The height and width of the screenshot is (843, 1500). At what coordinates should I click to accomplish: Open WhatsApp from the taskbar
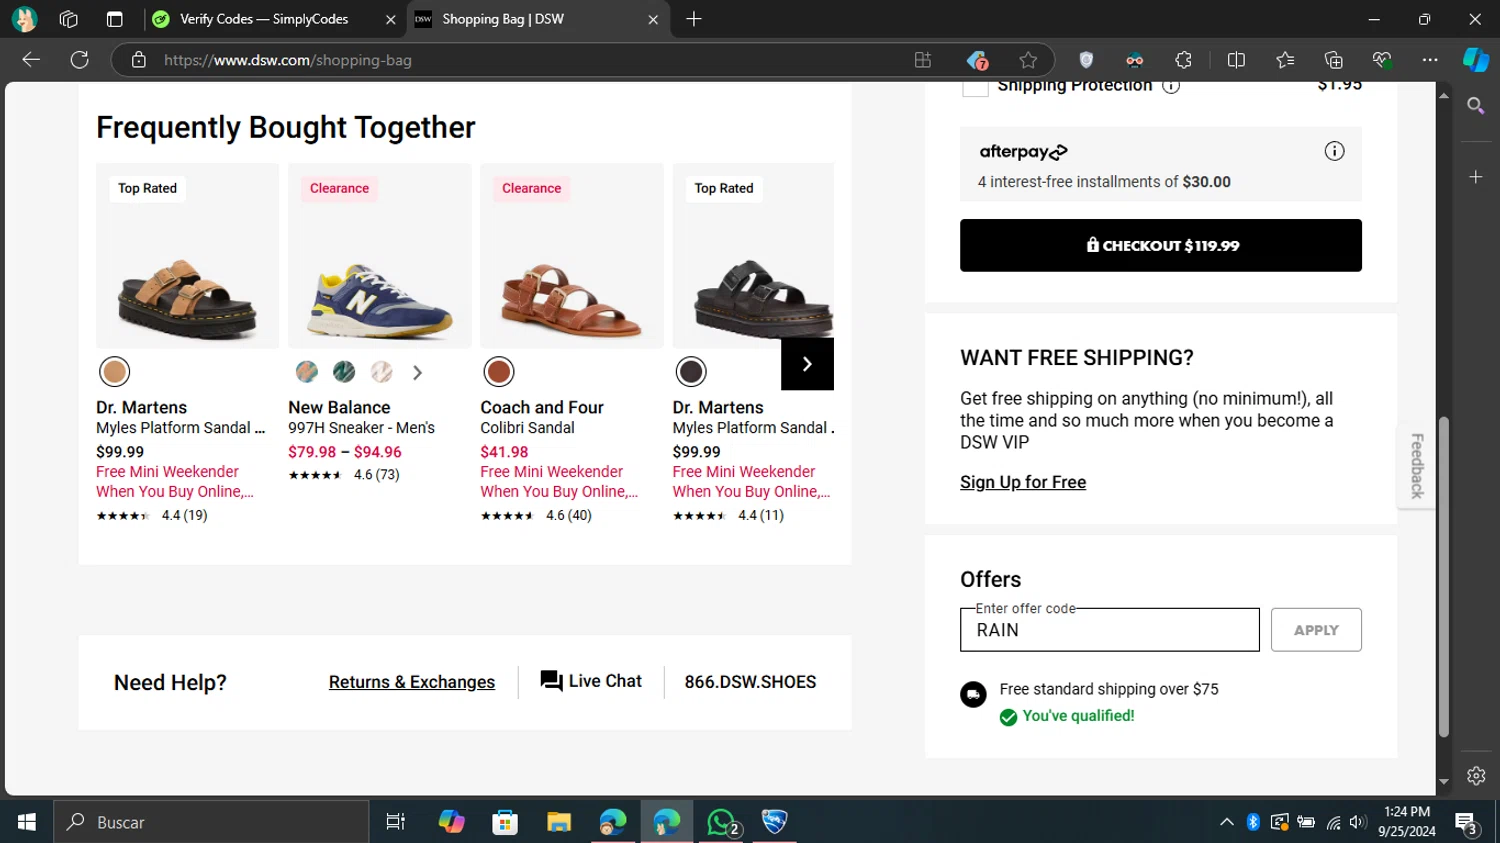tap(722, 822)
